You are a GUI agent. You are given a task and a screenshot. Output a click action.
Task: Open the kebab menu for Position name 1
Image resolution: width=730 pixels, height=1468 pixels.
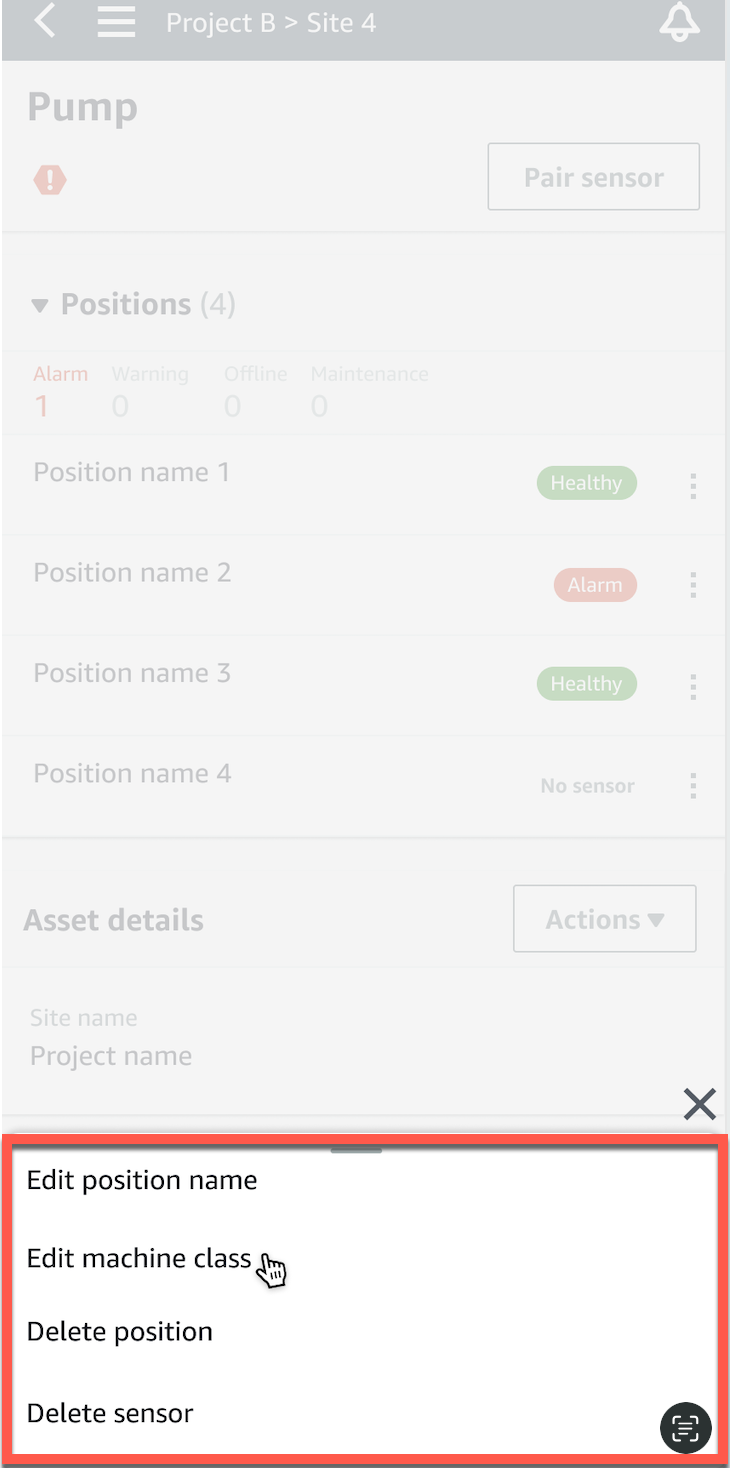(693, 484)
